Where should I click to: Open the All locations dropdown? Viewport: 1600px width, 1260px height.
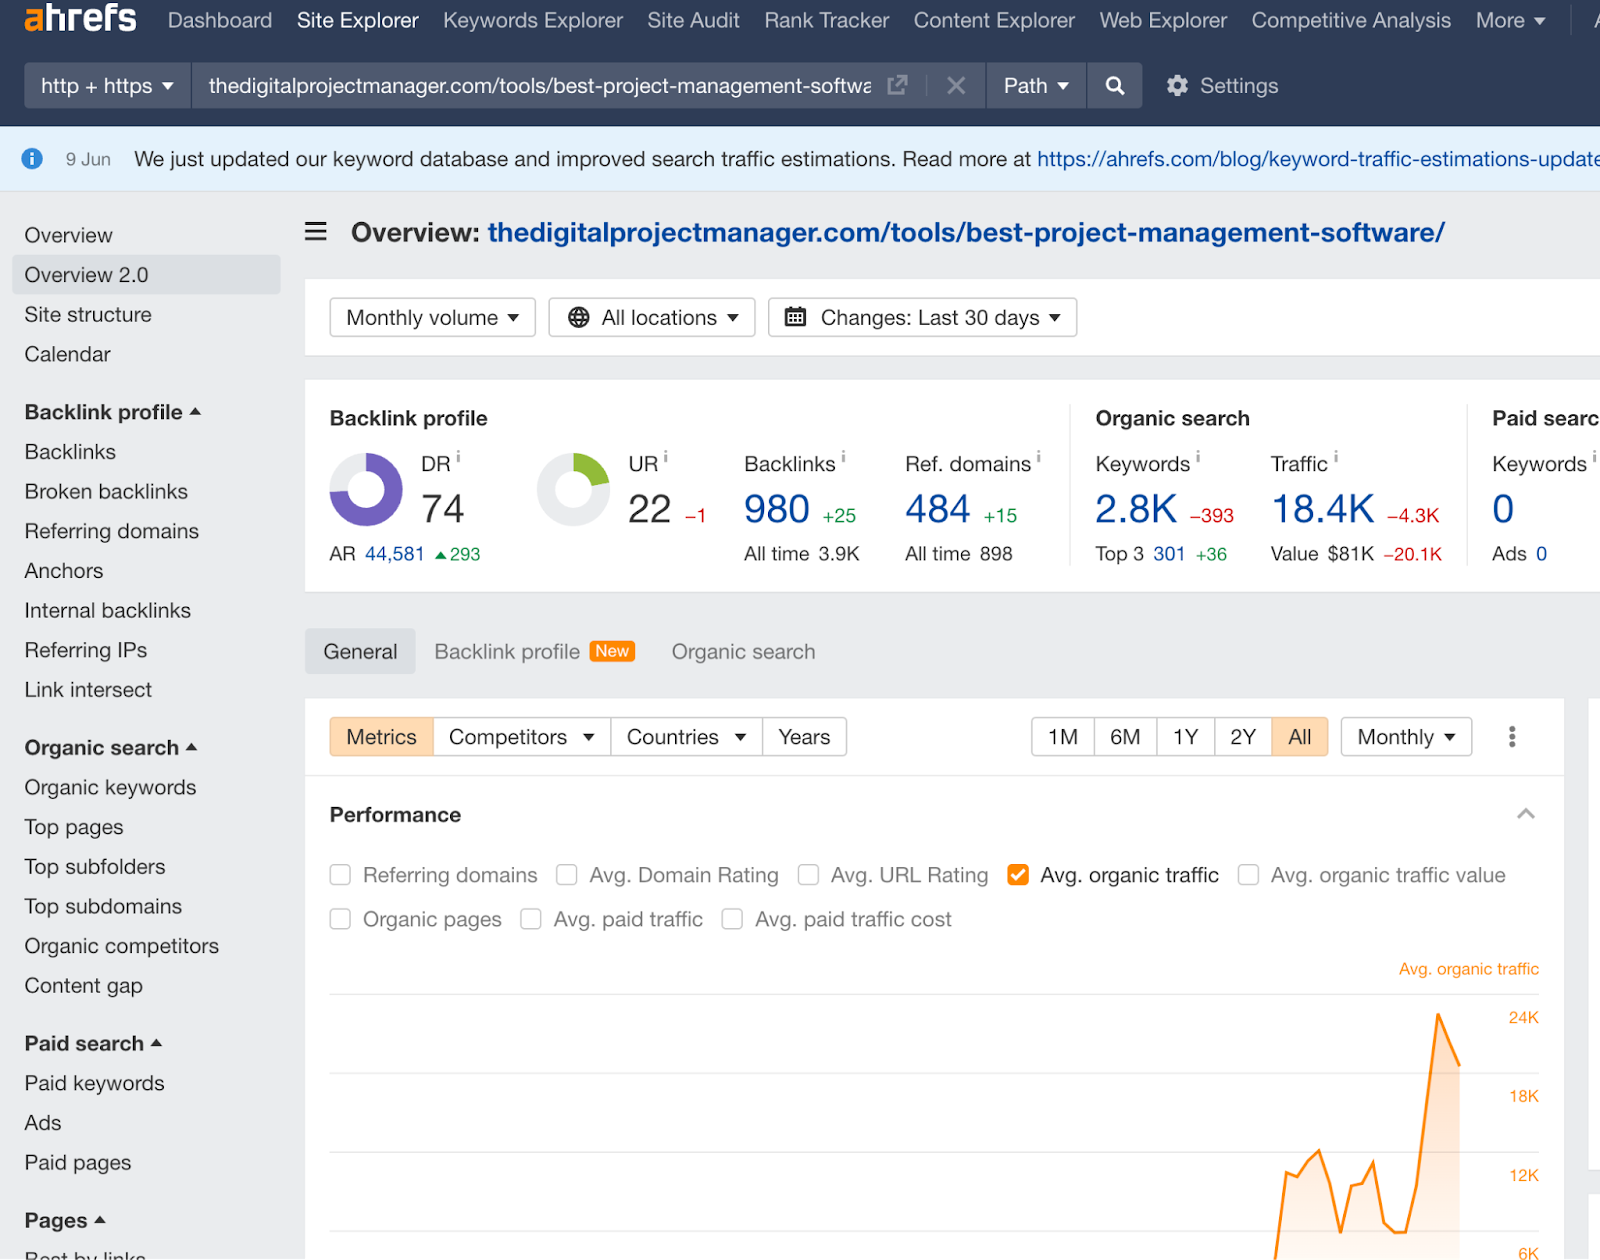click(652, 317)
